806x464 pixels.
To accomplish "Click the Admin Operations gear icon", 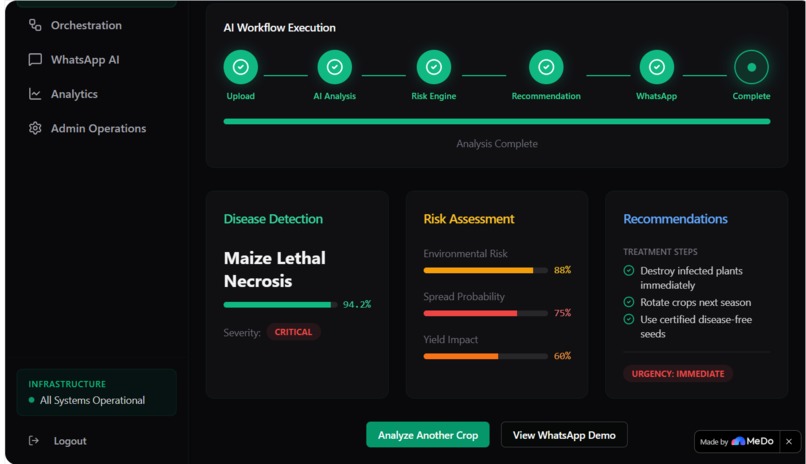I will (x=35, y=128).
